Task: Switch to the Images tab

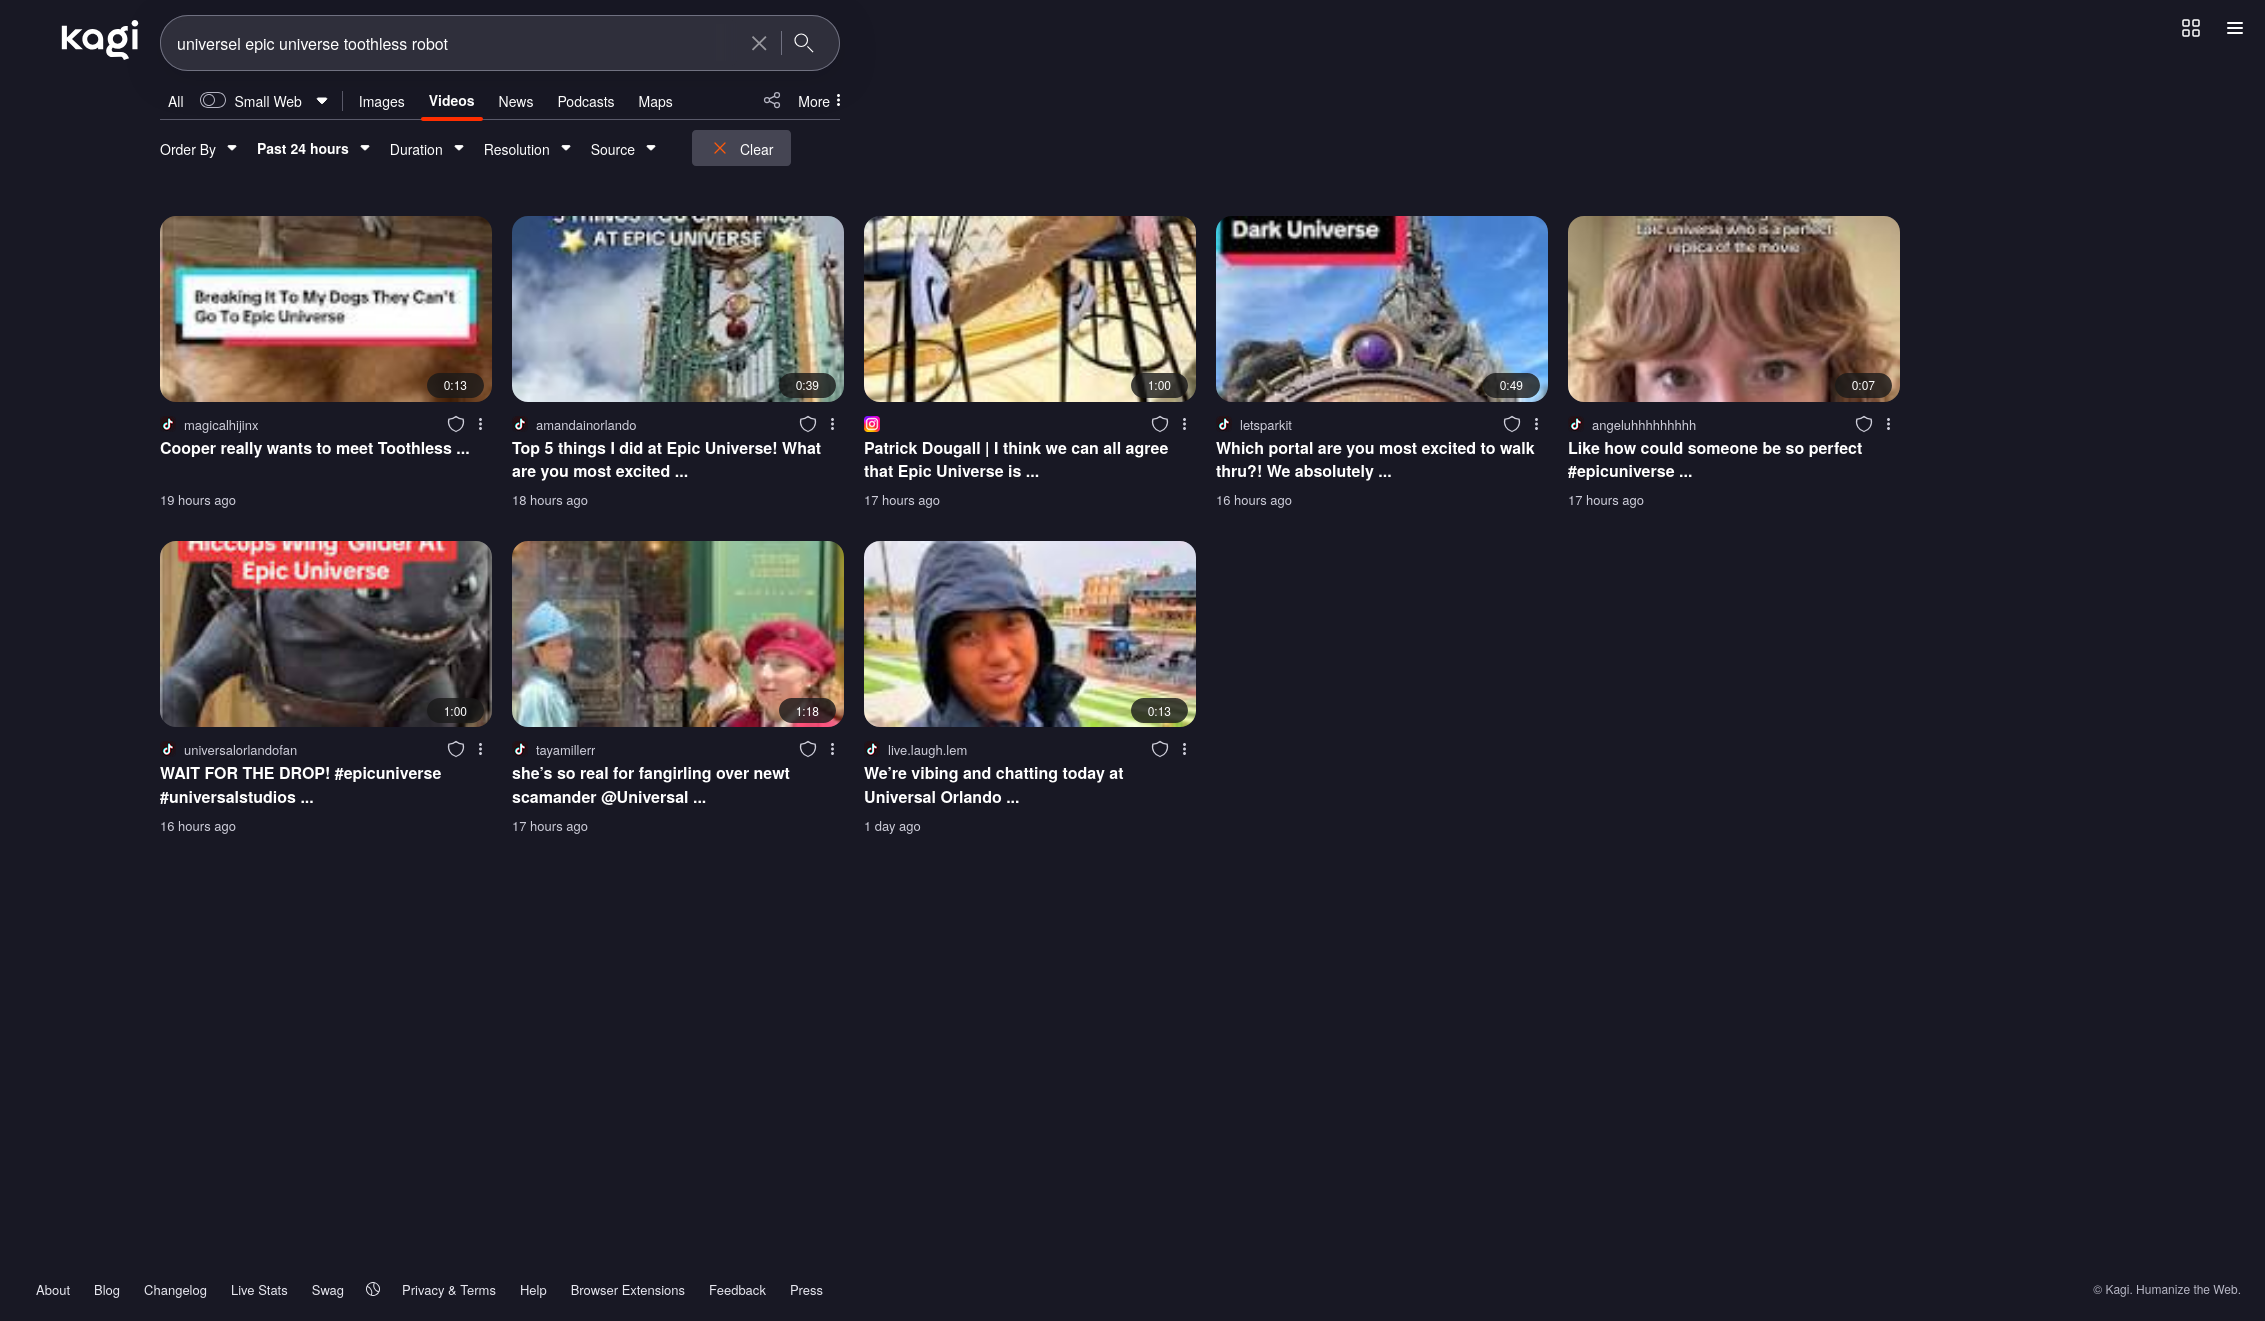Action: [x=381, y=102]
